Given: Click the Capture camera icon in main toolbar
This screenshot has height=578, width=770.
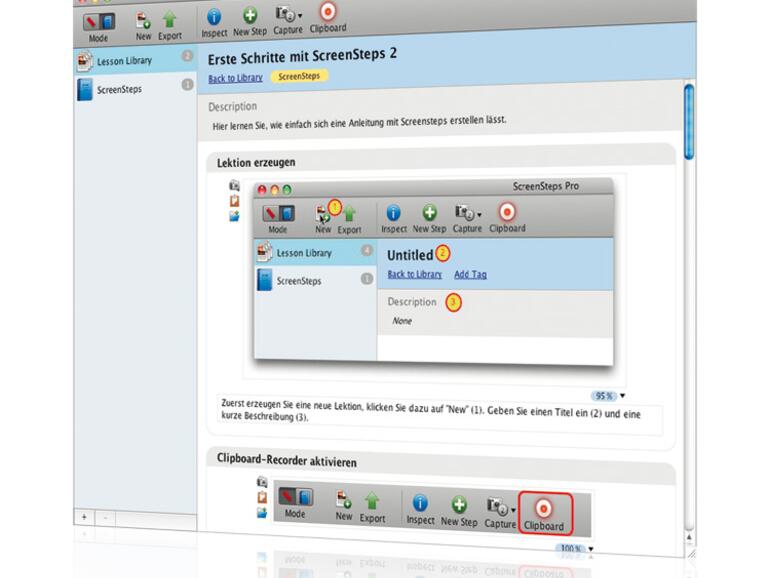Looking at the screenshot, I should pyautogui.click(x=285, y=14).
